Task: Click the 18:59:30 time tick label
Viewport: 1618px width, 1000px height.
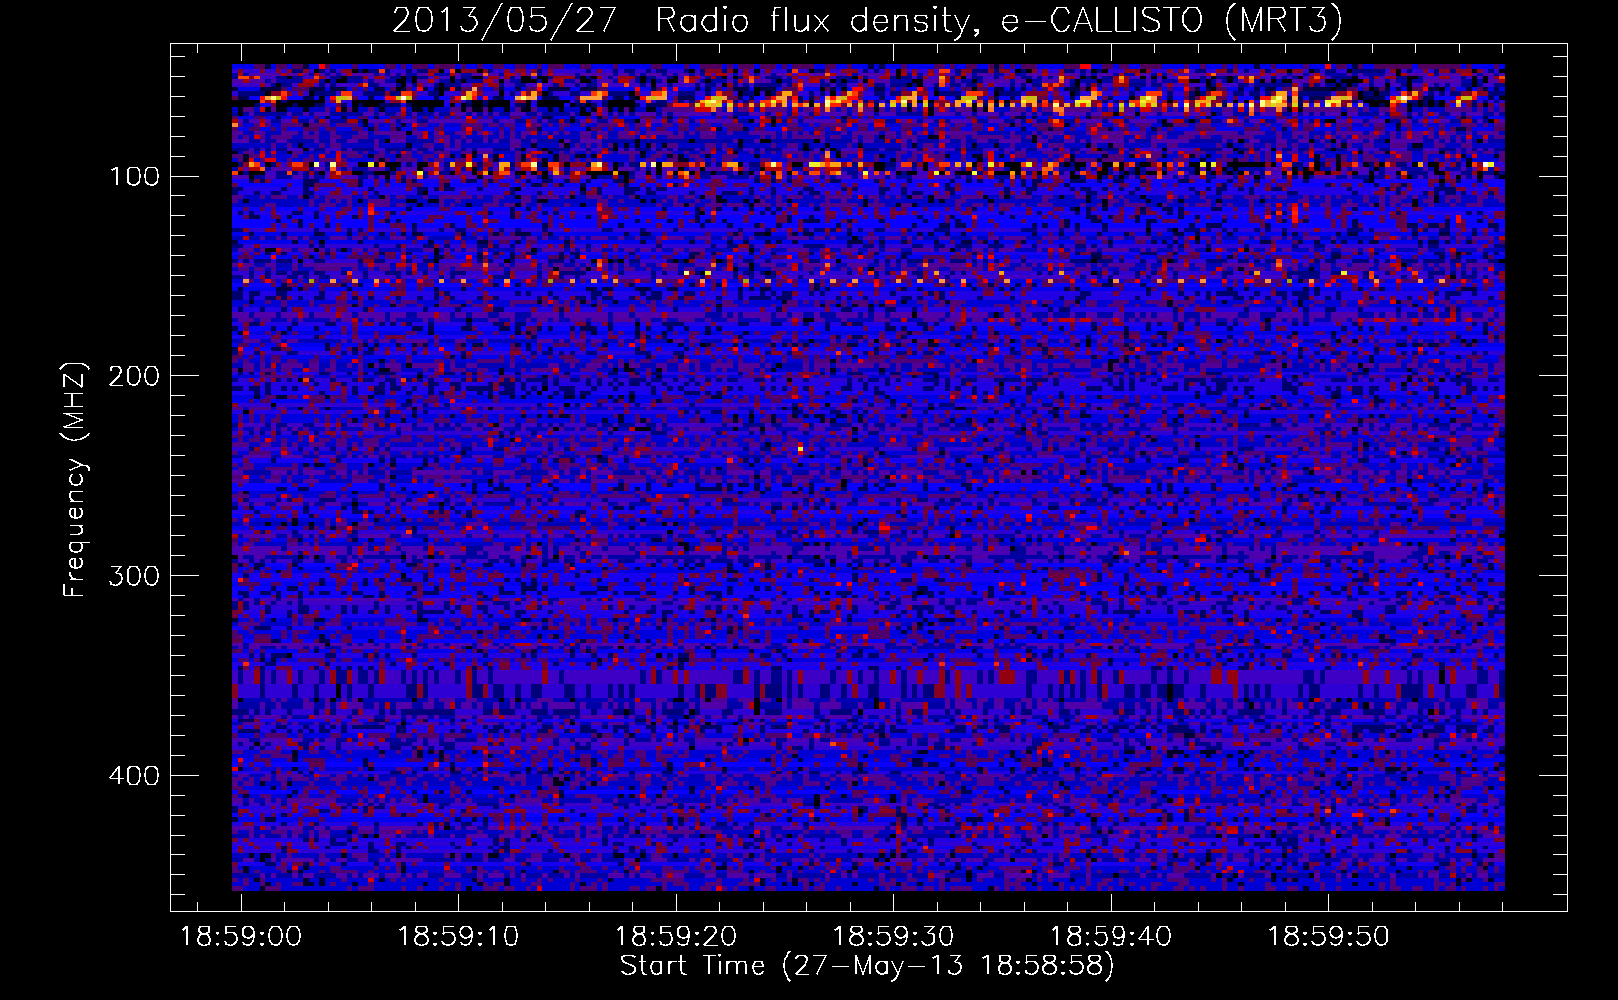Action: pyautogui.click(x=893, y=937)
